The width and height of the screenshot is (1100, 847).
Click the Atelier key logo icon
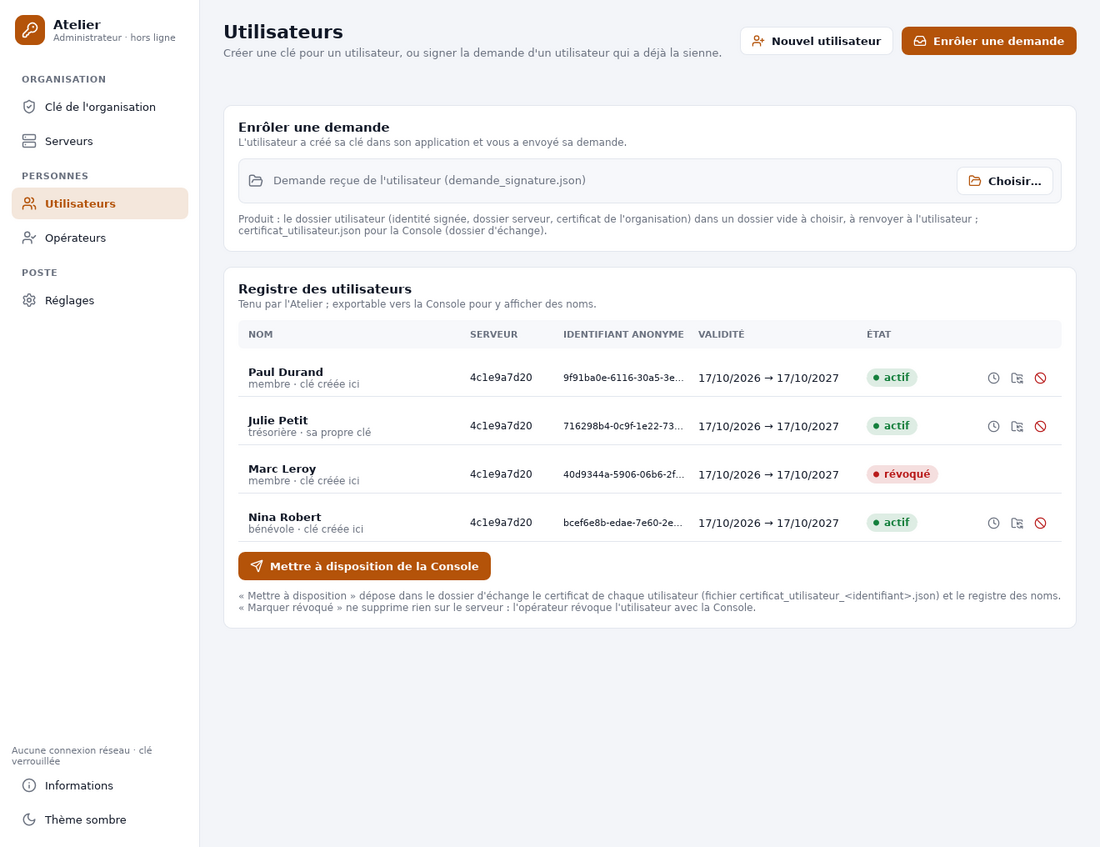[x=30, y=30]
